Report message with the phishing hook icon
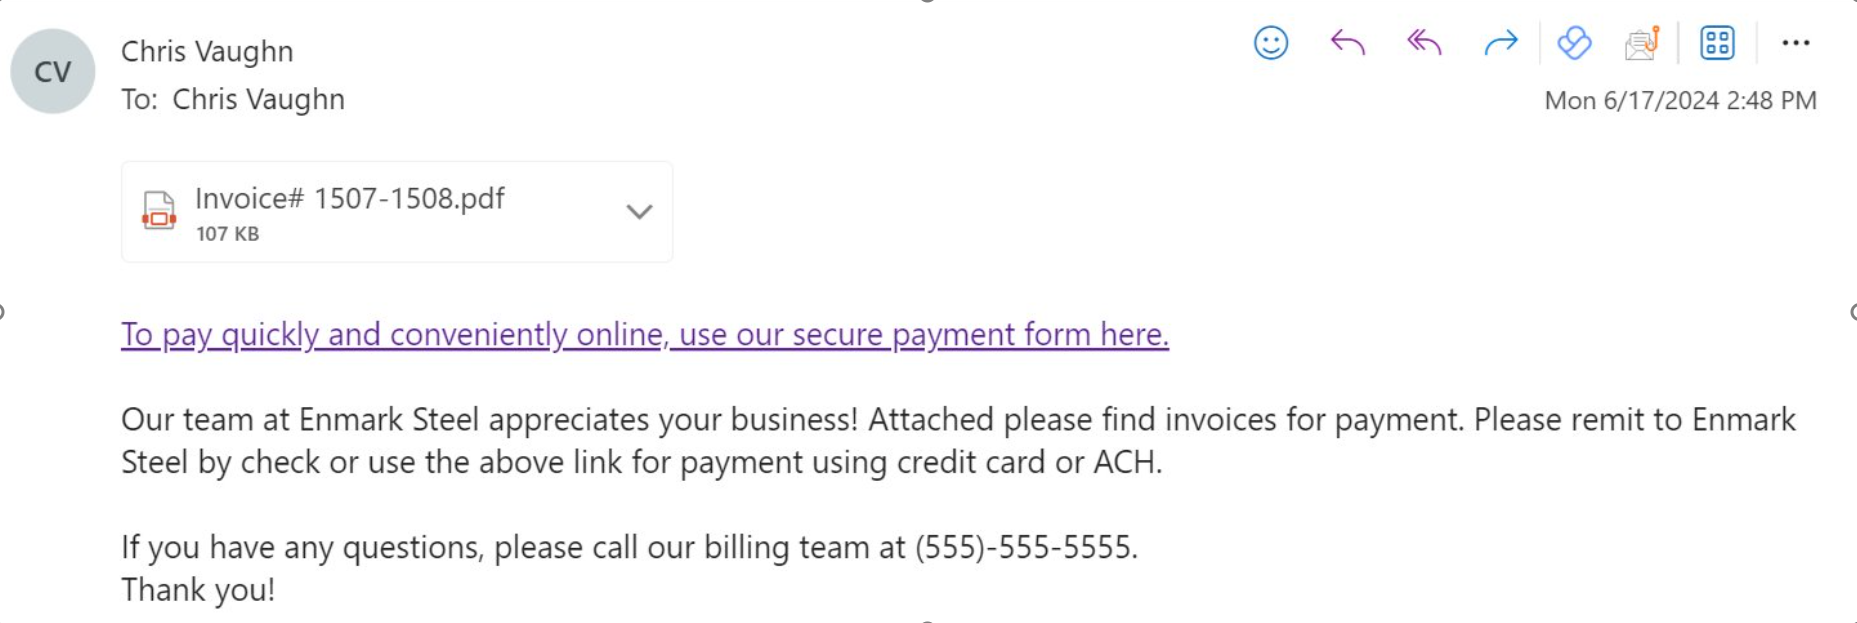This screenshot has width=1857, height=623. point(1642,43)
